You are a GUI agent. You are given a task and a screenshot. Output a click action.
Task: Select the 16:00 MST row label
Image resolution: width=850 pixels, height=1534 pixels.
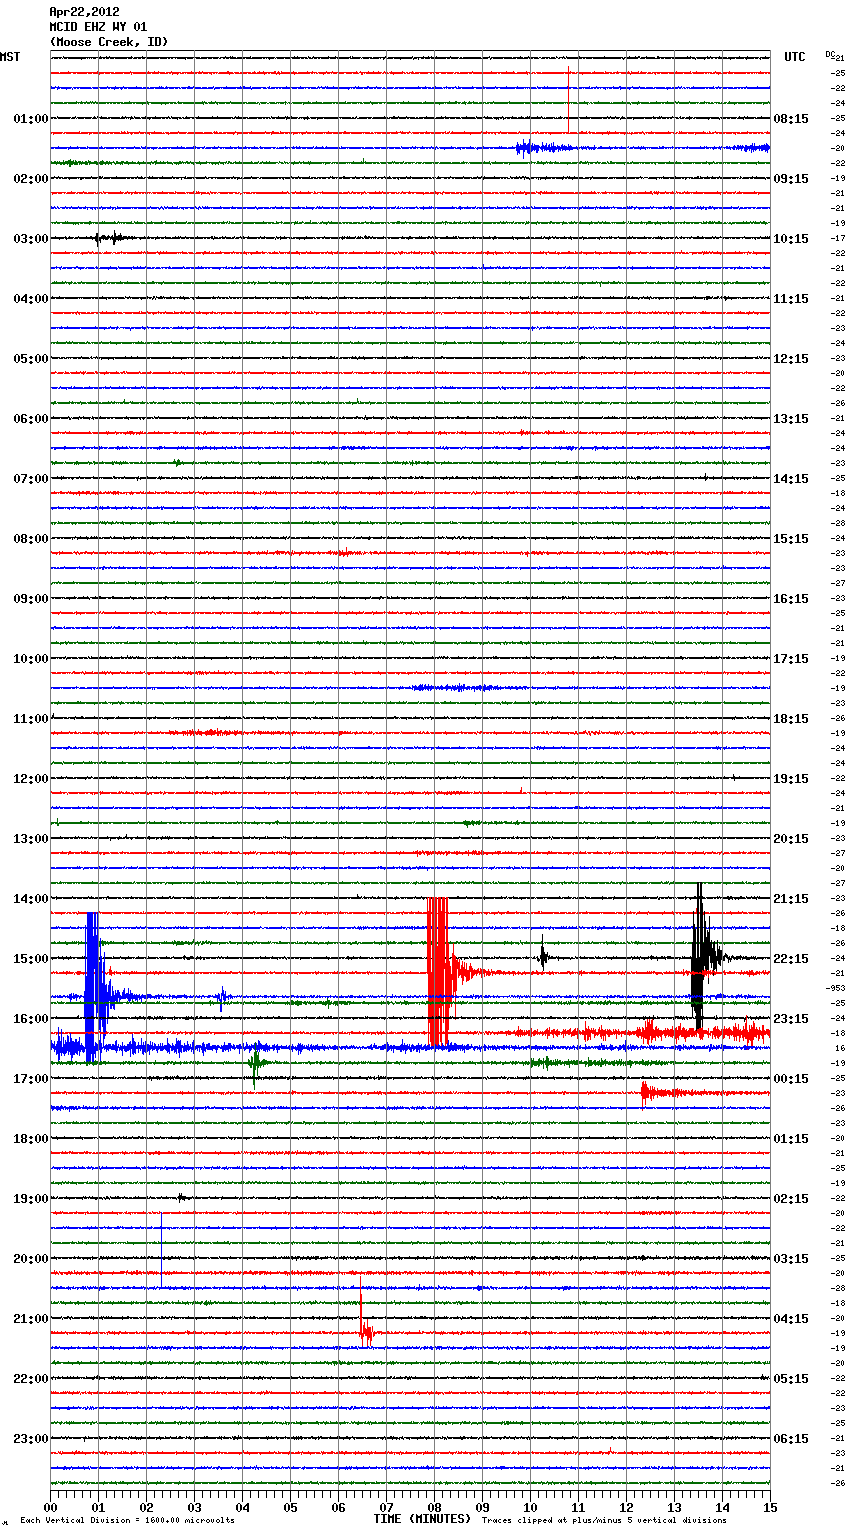coord(31,1018)
